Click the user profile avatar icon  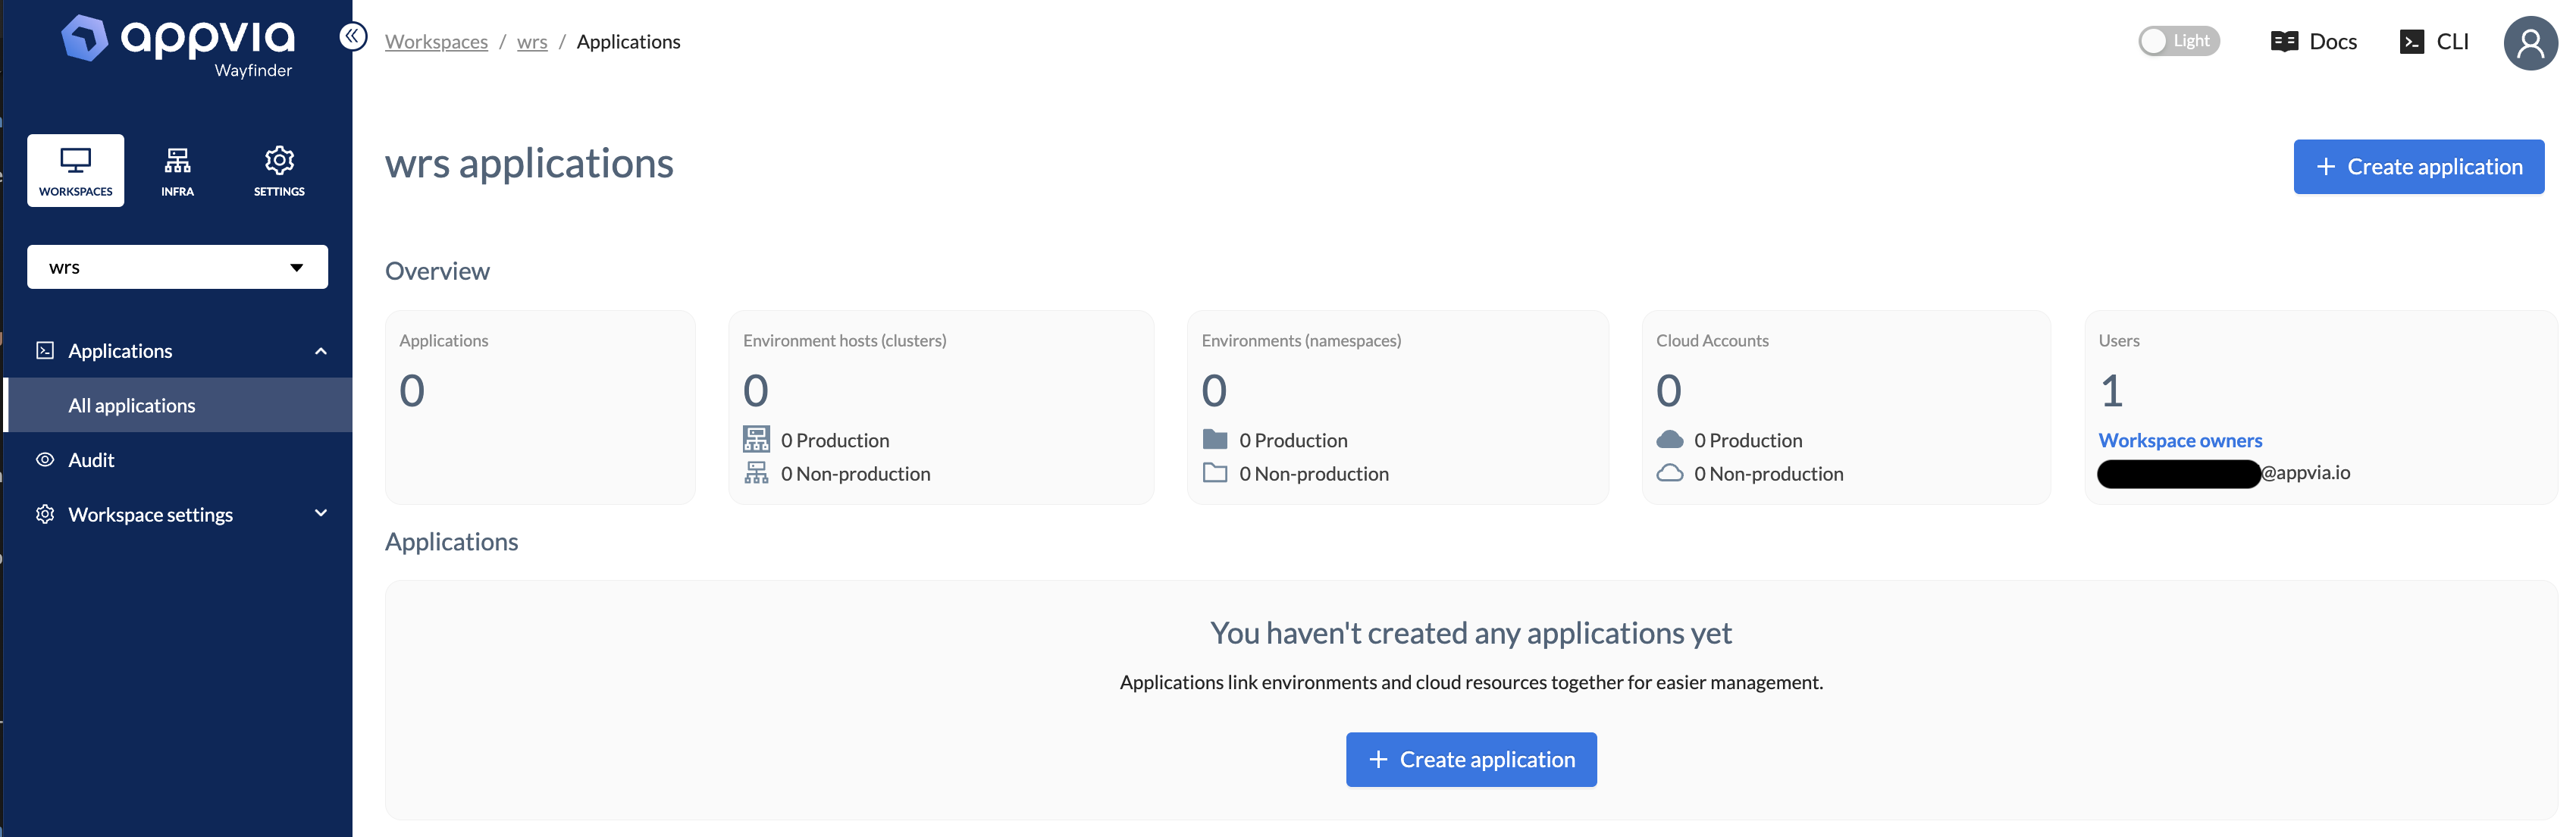tap(2529, 43)
